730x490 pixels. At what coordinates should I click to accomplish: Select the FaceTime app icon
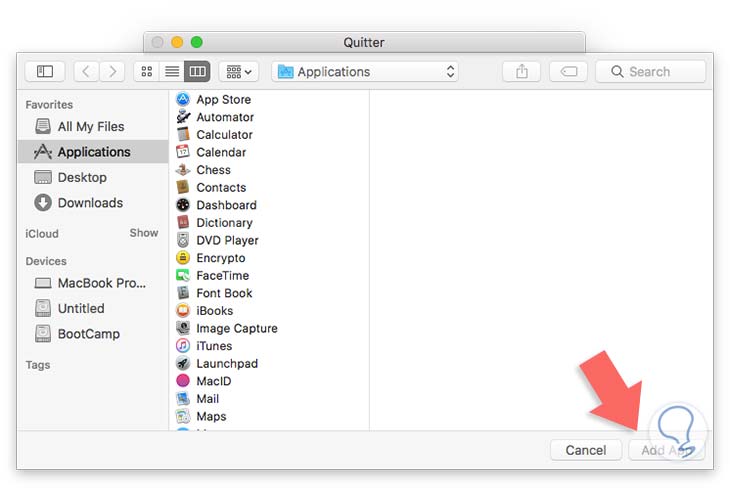coord(183,275)
